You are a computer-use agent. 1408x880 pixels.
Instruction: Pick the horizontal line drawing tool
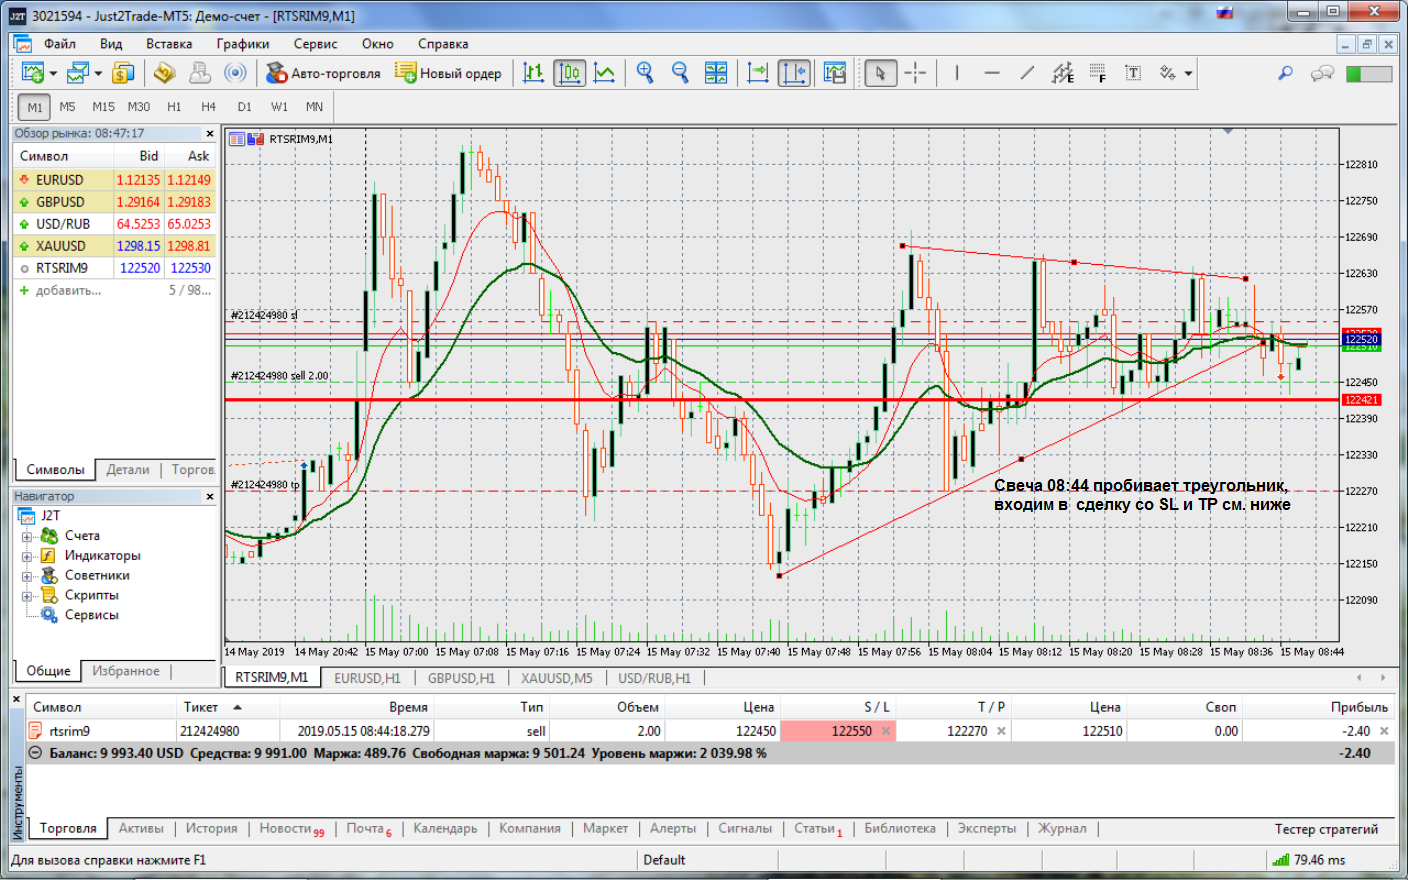(x=992, y=73)
